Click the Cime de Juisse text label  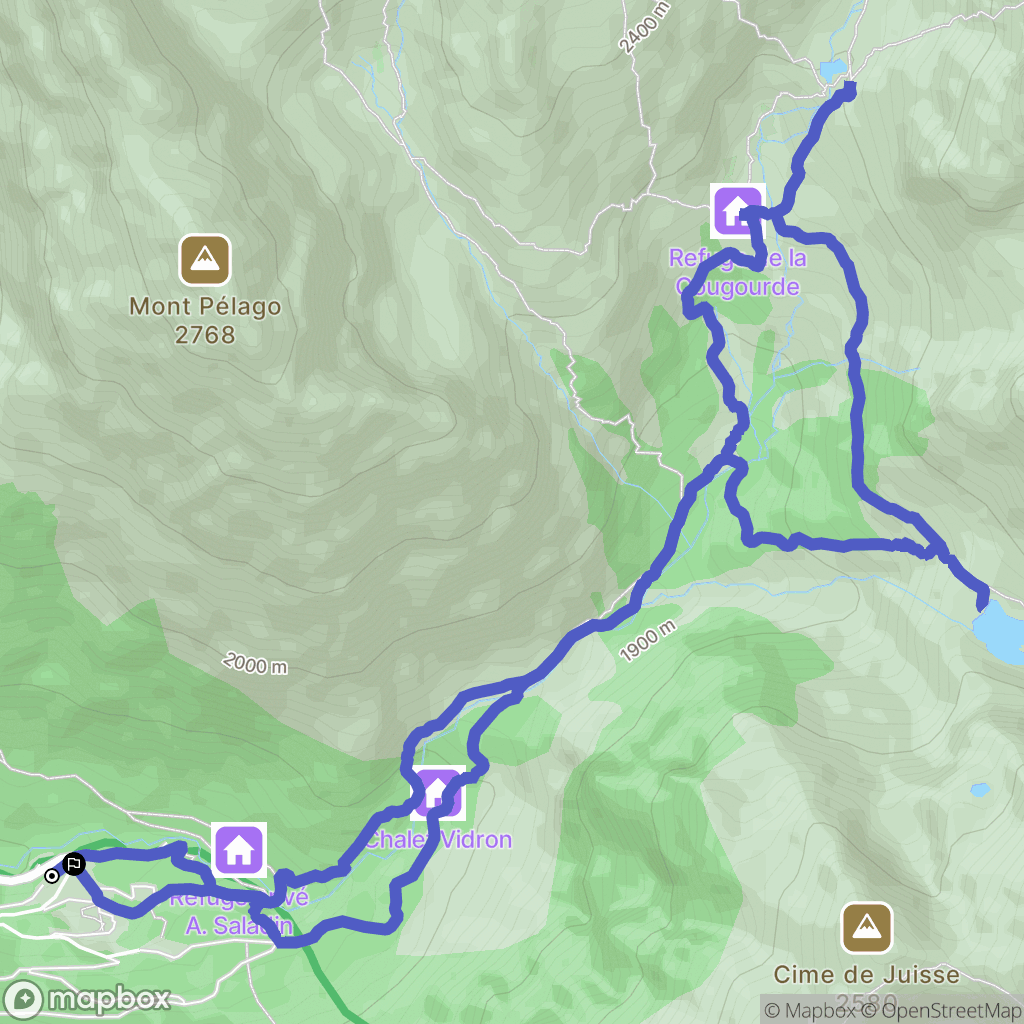click(867, 974)
